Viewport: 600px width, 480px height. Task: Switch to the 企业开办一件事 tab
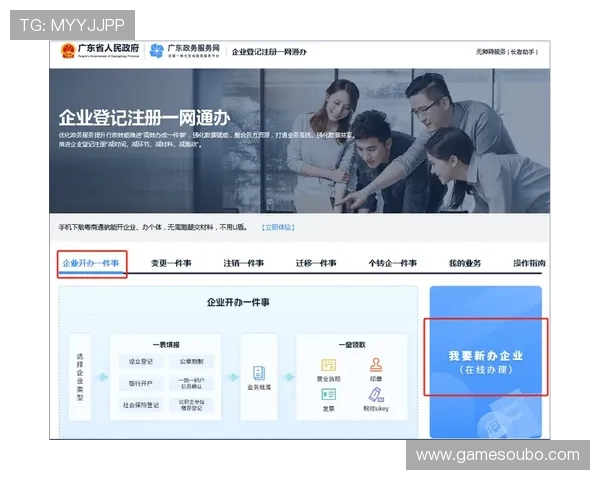click(x=91, y=263)
